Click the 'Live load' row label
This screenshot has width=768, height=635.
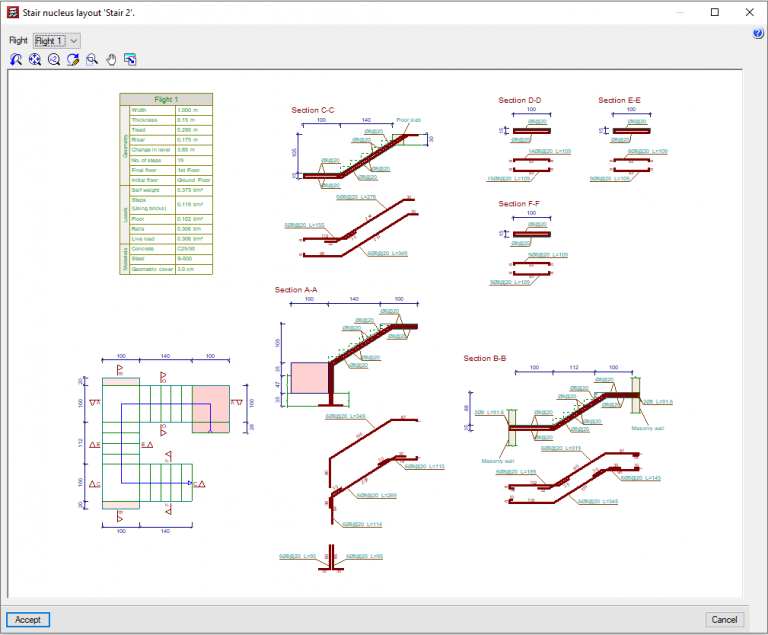pos(143,239)
